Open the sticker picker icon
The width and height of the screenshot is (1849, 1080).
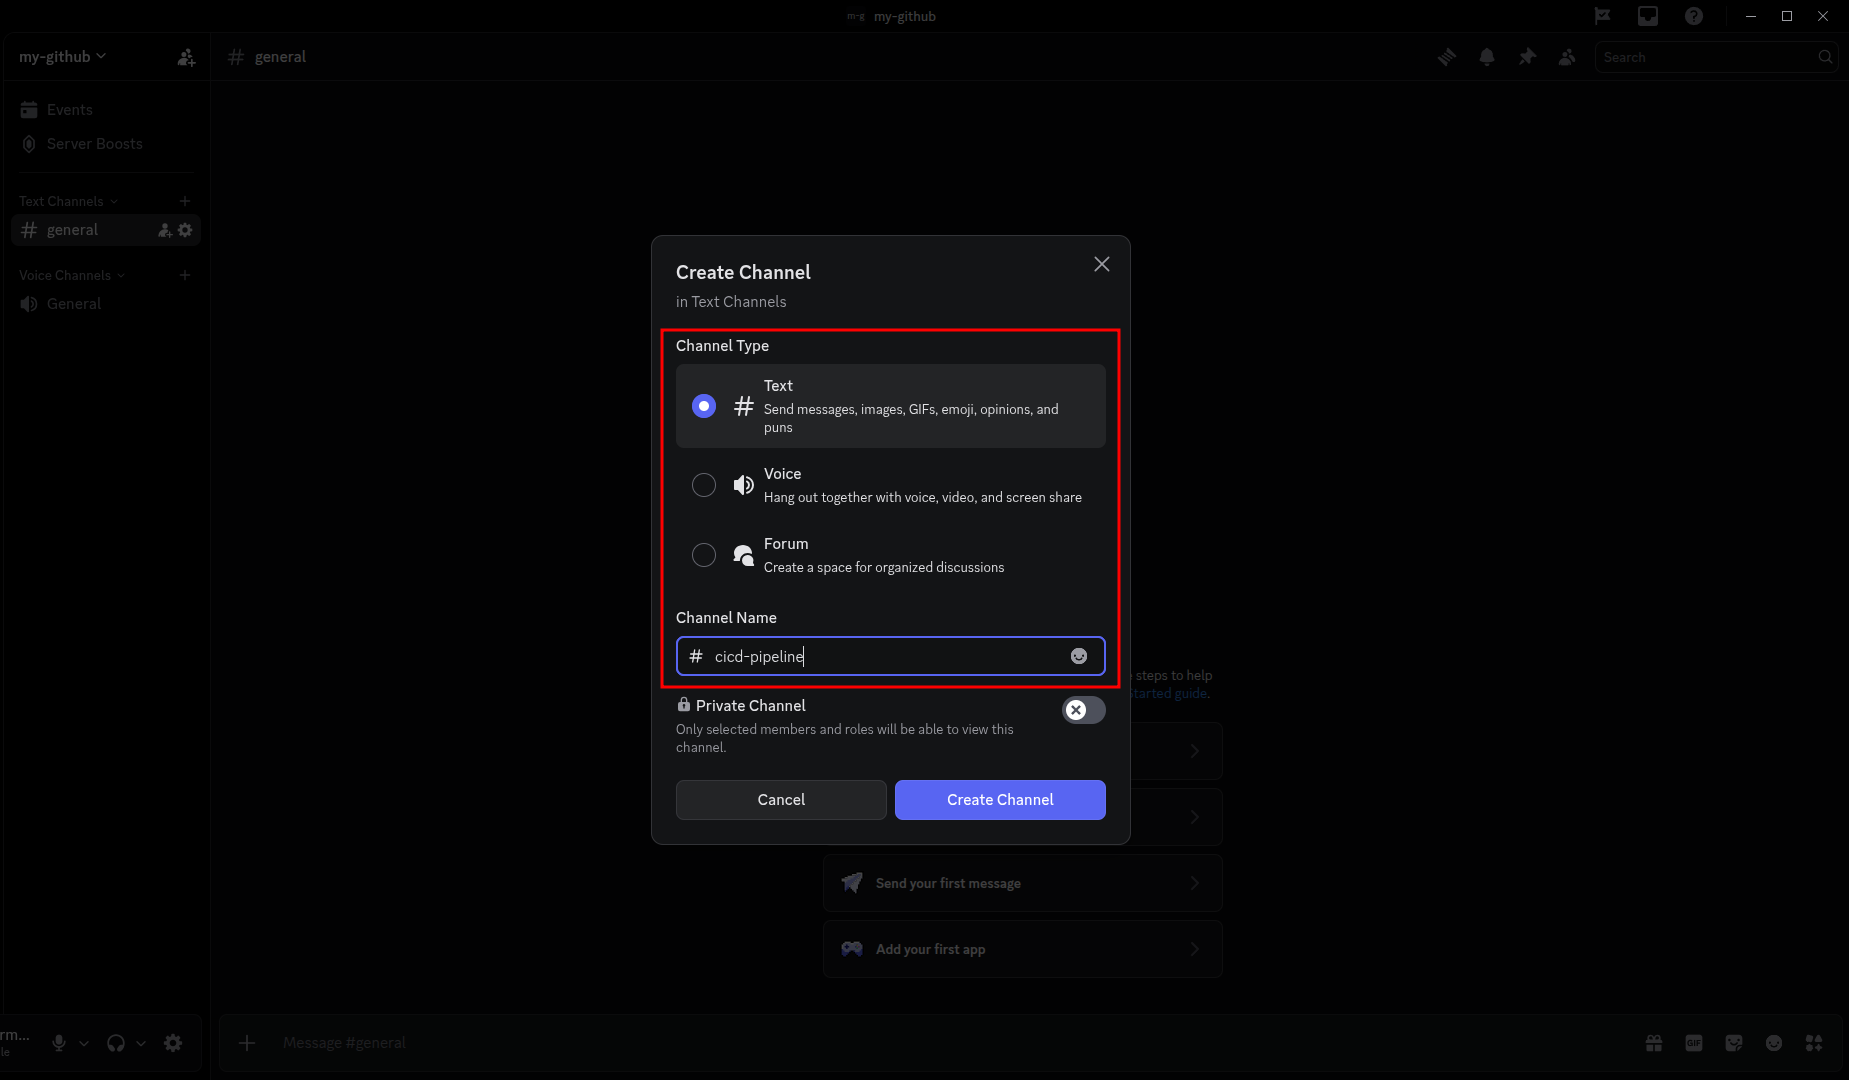tap(1734, 1043)
